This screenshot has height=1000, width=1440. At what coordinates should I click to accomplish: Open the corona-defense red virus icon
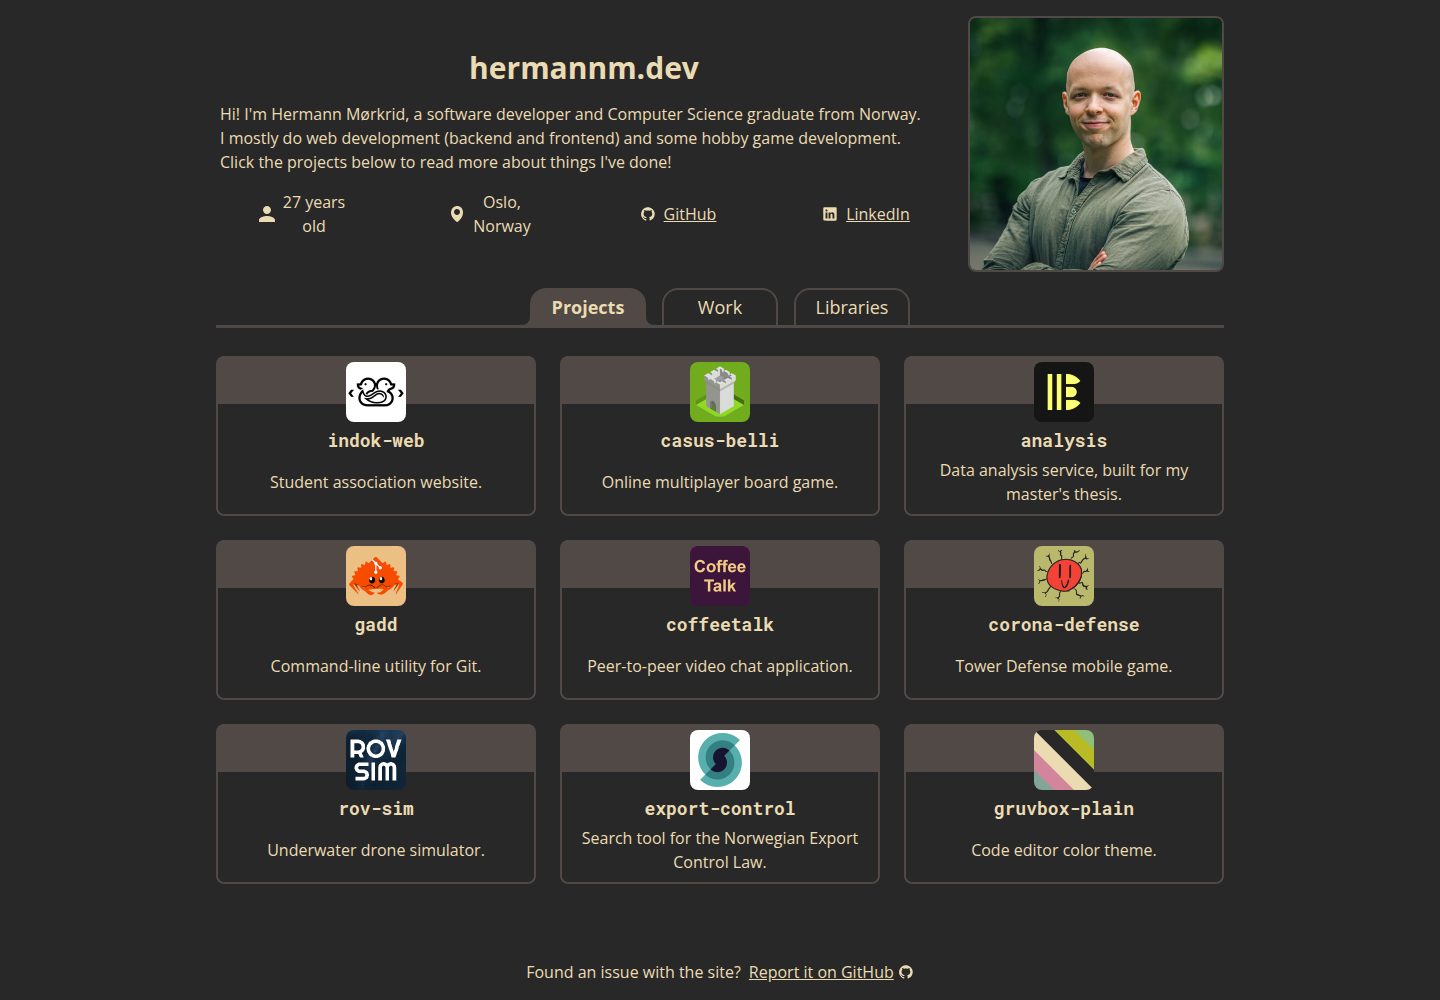pyautogui.click(x=1064, y=576)
